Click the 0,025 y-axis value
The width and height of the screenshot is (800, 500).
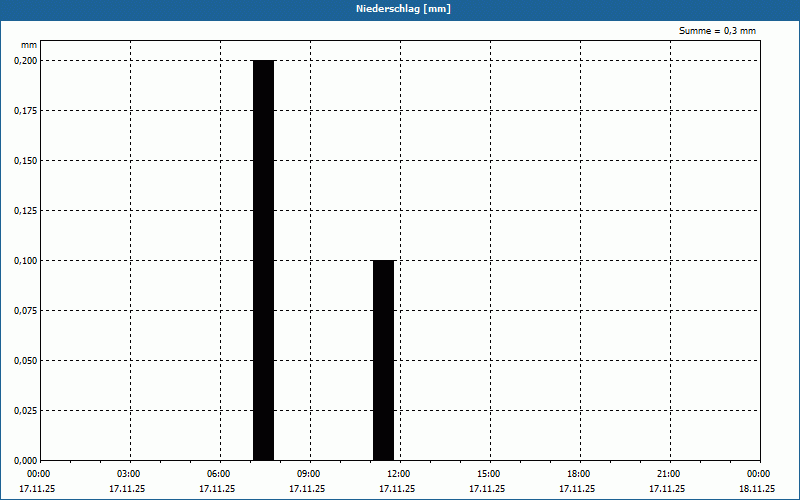(26, 410)
